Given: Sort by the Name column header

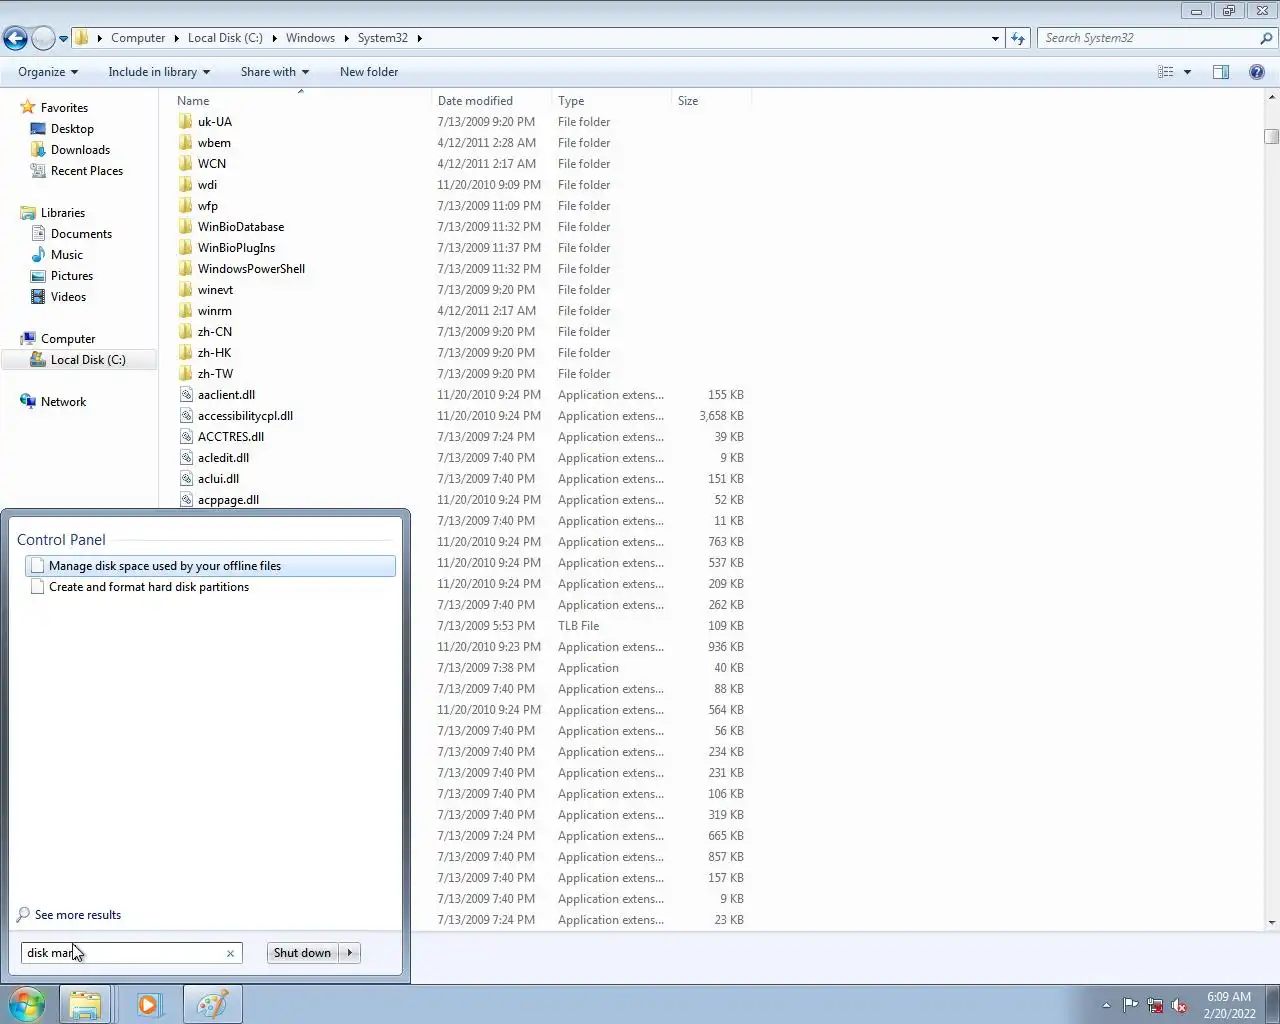Looking at the screenshot, I should coord(193,101).
